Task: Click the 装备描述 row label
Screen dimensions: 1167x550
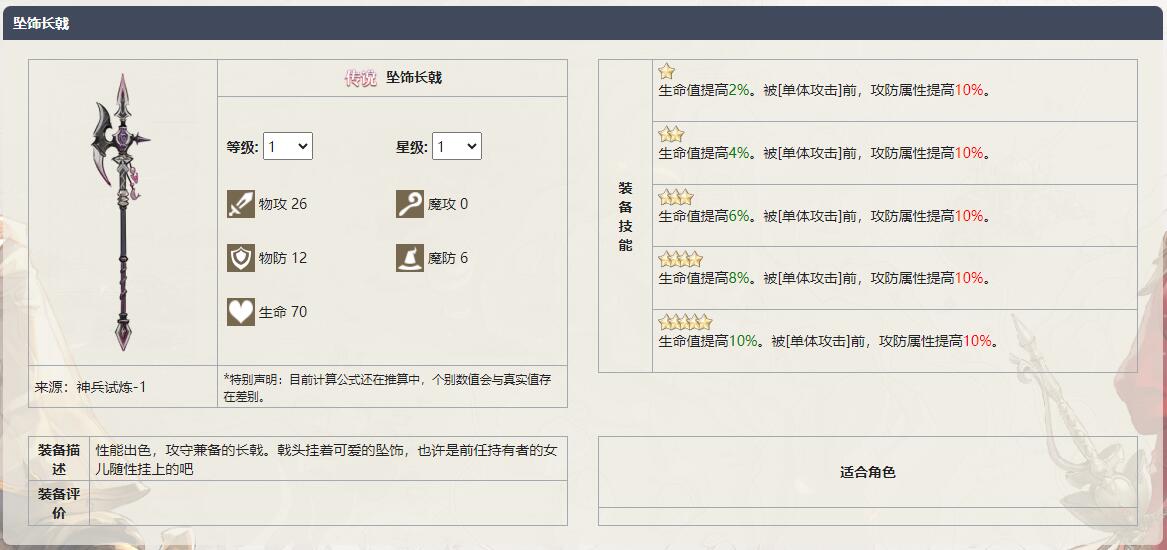Action: pos(59,459)
